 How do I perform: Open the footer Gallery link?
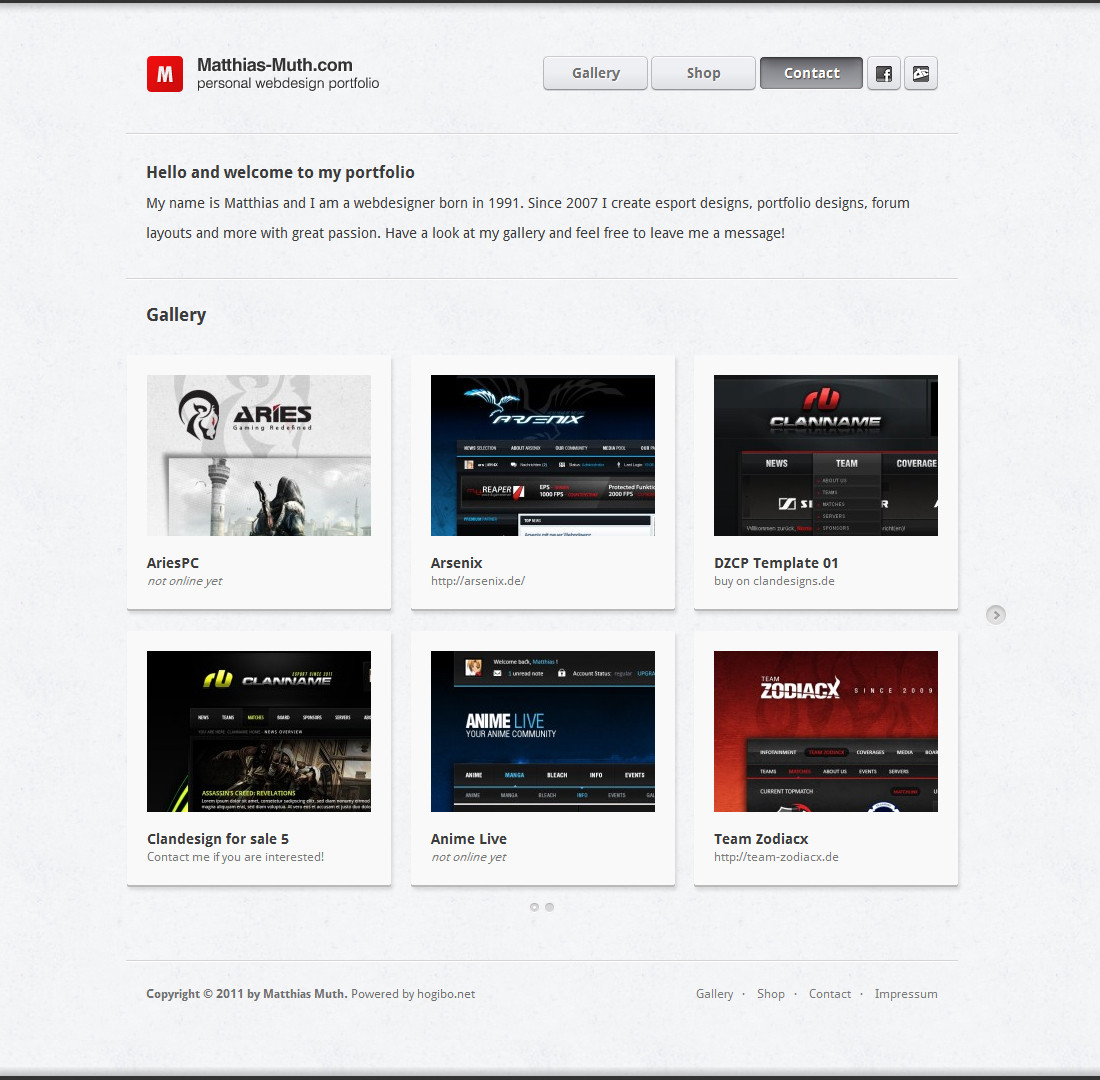714,994
